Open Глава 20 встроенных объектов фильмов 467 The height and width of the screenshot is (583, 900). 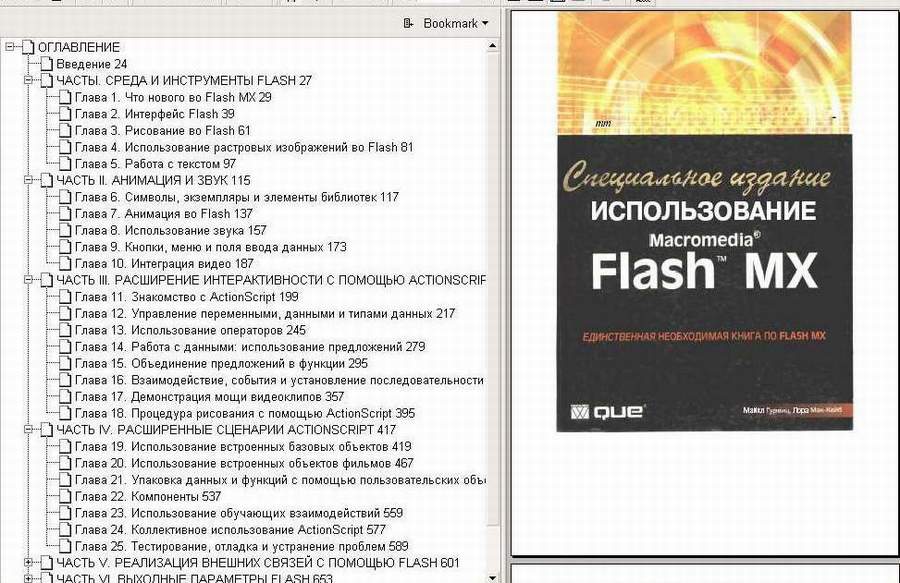(x=244, y=464)
